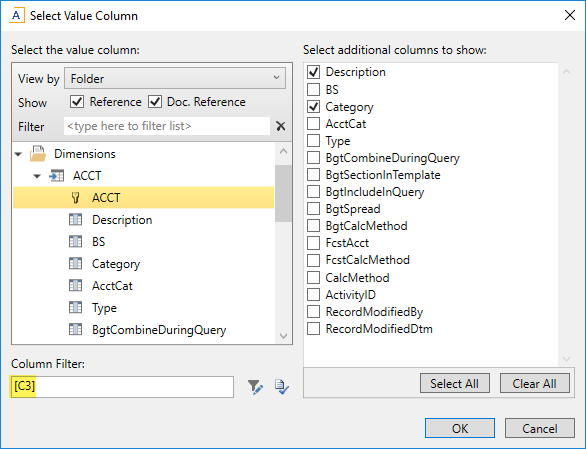The image size is (586, 449).
Task: Click the Dimensions folder icon
Action: coord(38,154)
